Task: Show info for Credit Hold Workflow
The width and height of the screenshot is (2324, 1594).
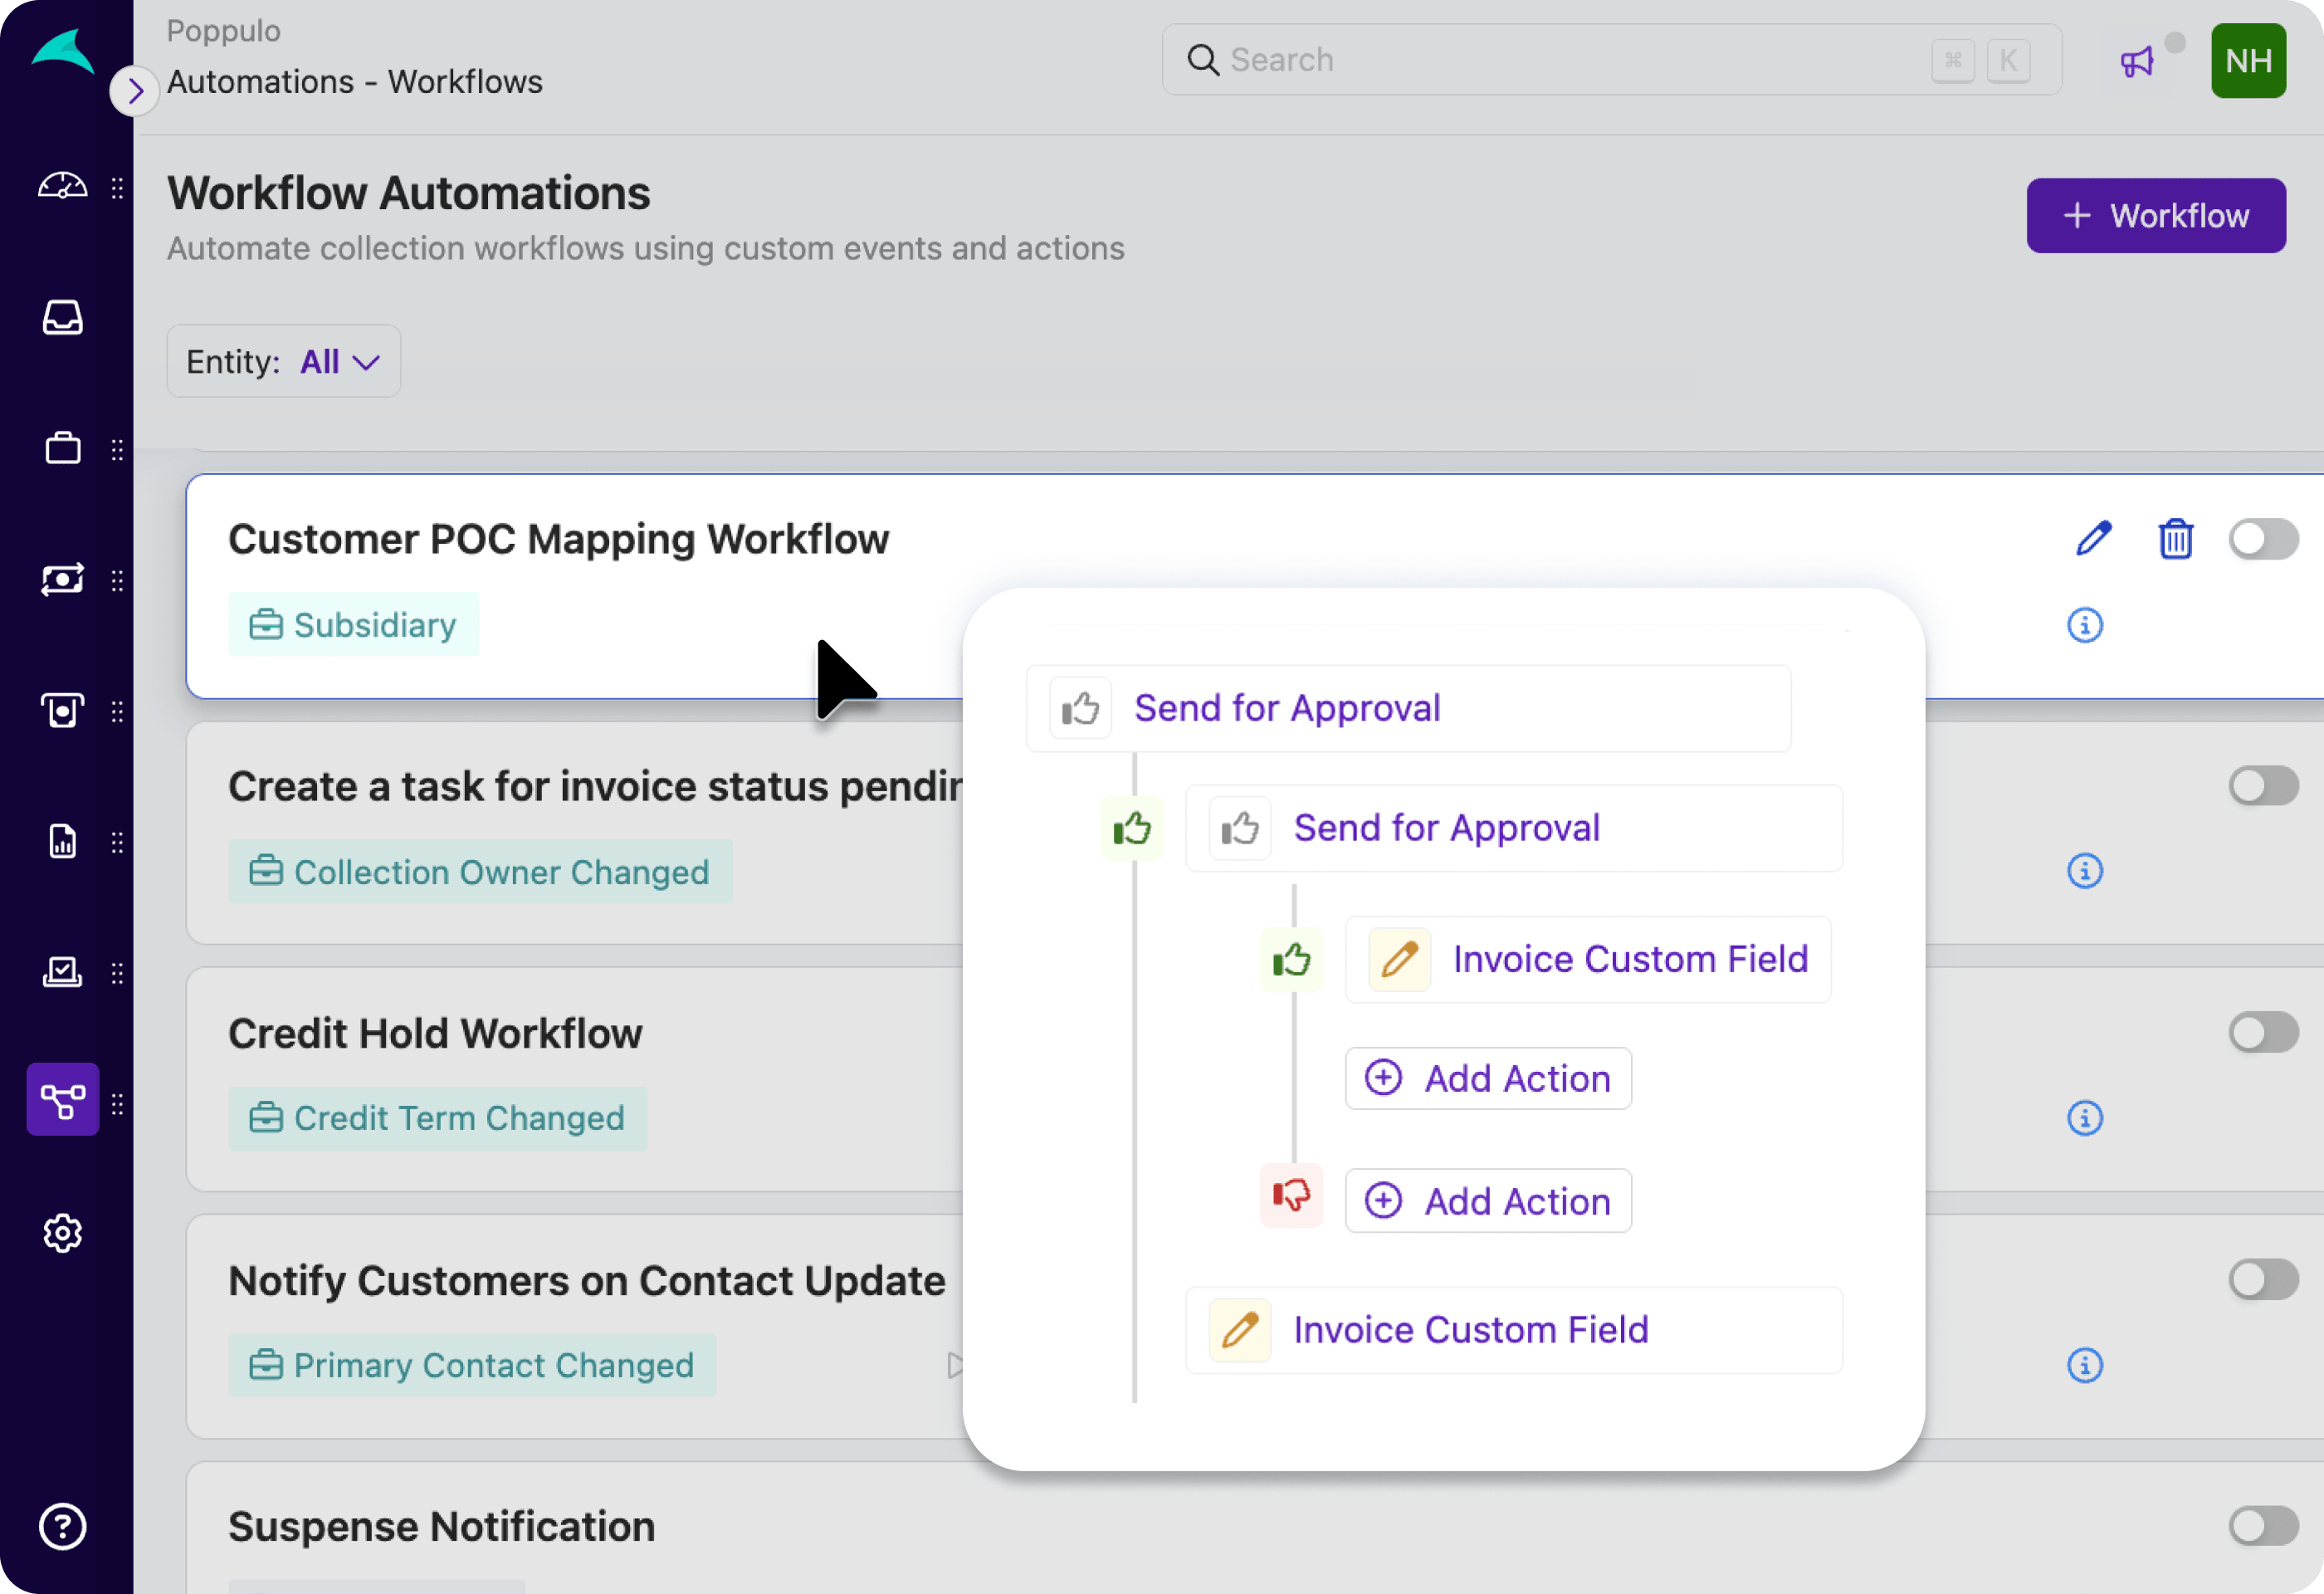Action: [x=2084, y=1117]
